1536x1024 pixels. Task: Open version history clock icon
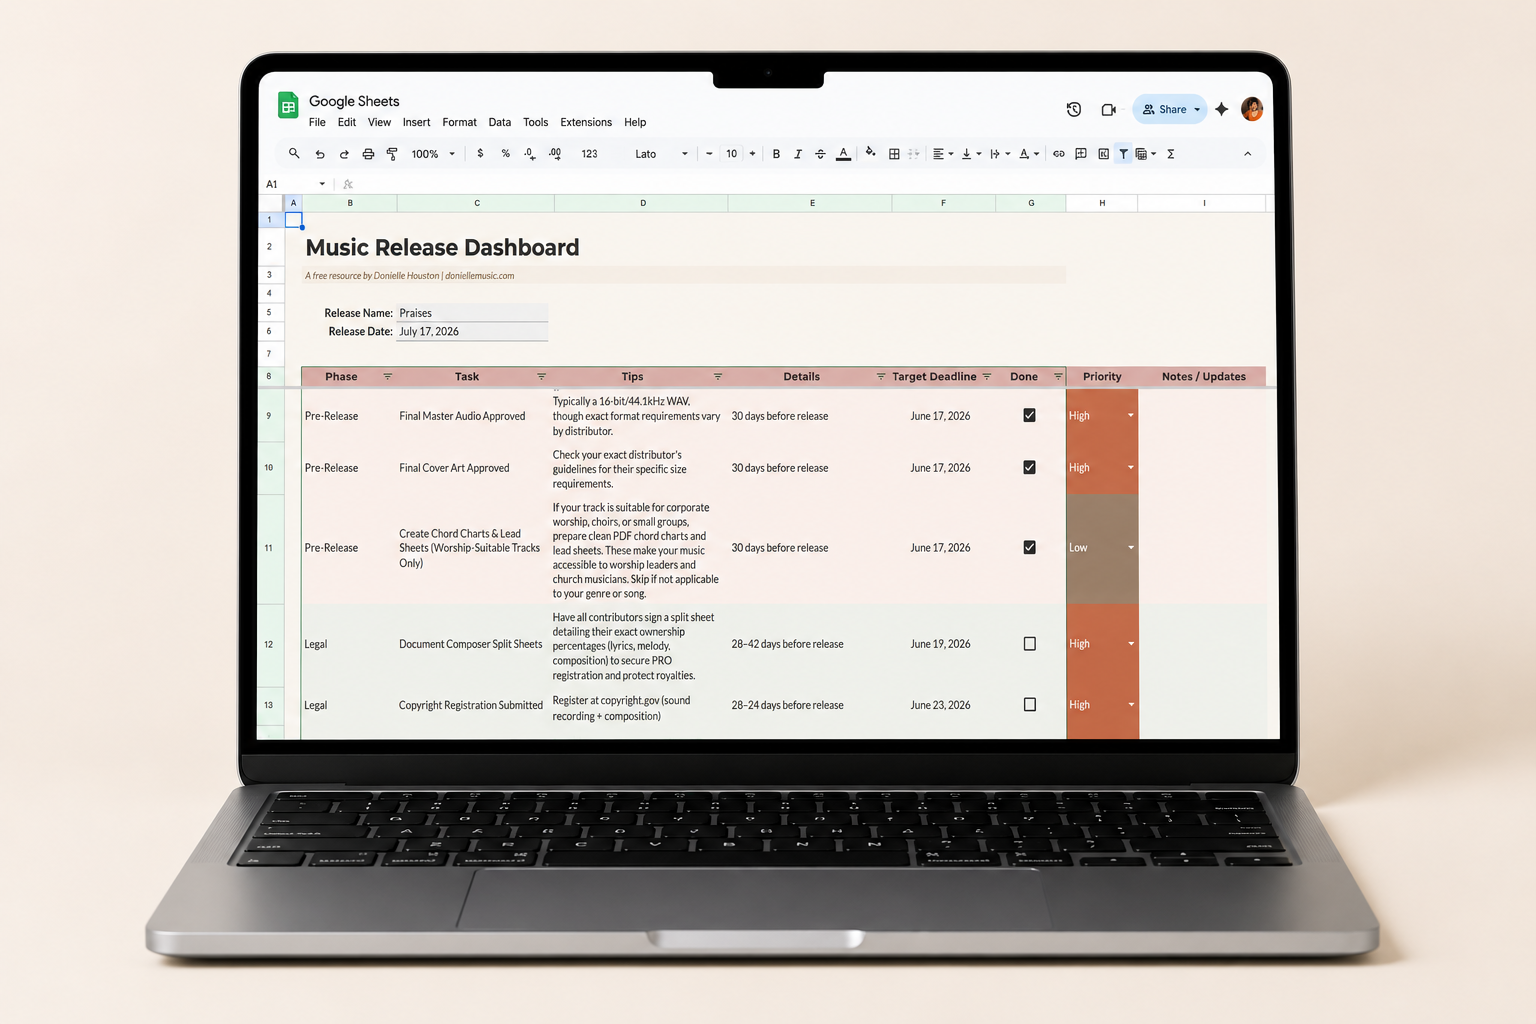1074,109
